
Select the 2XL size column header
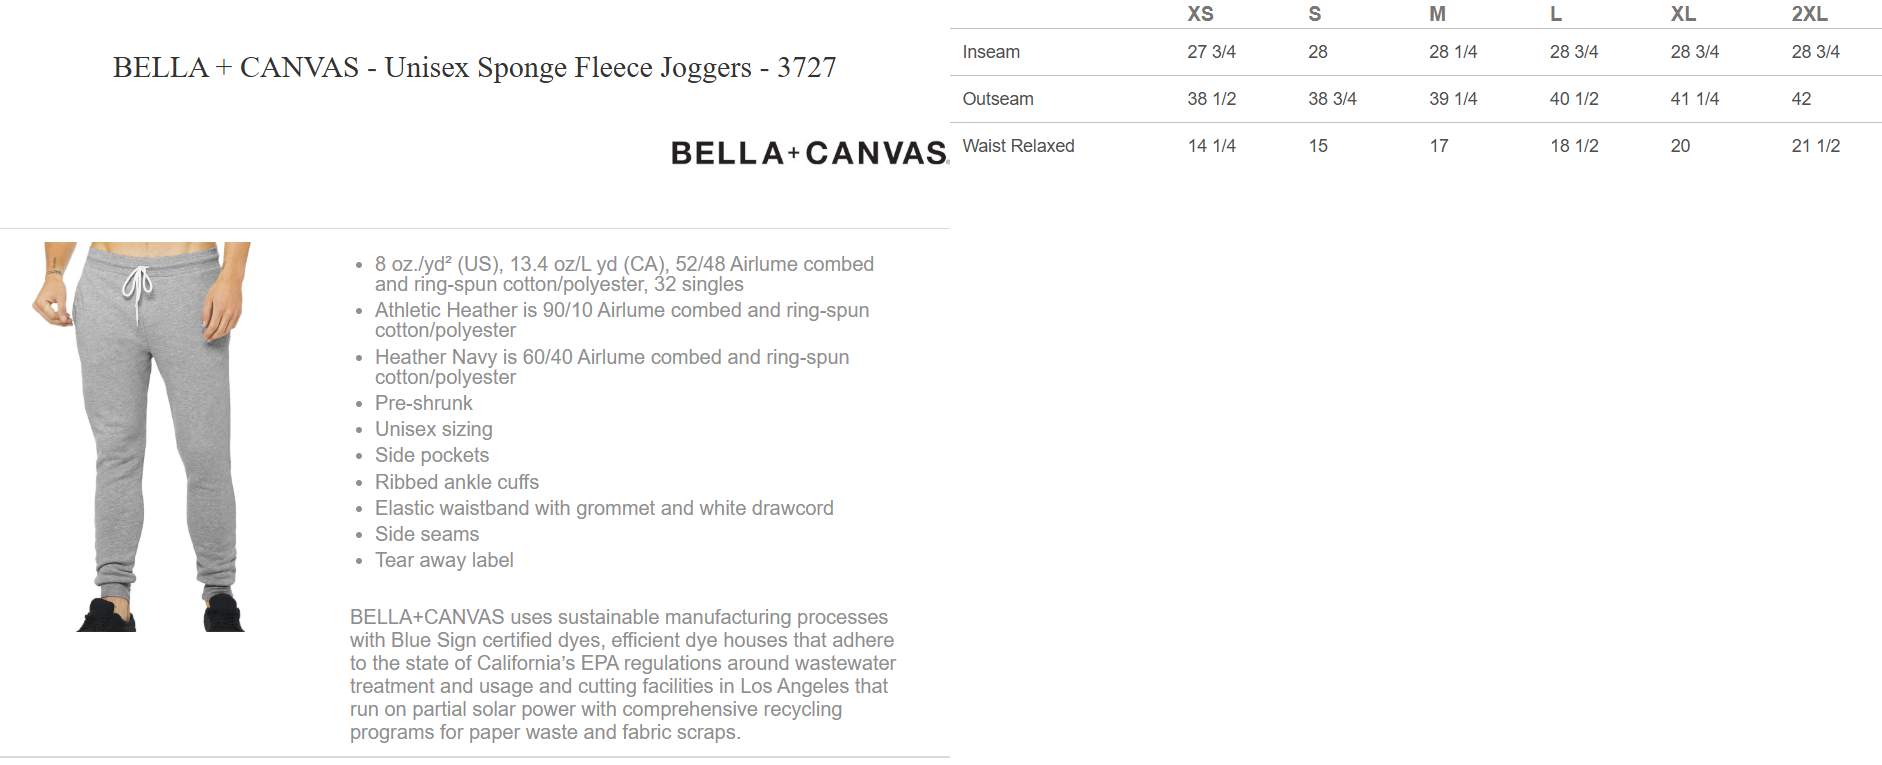pos(1809,14)
